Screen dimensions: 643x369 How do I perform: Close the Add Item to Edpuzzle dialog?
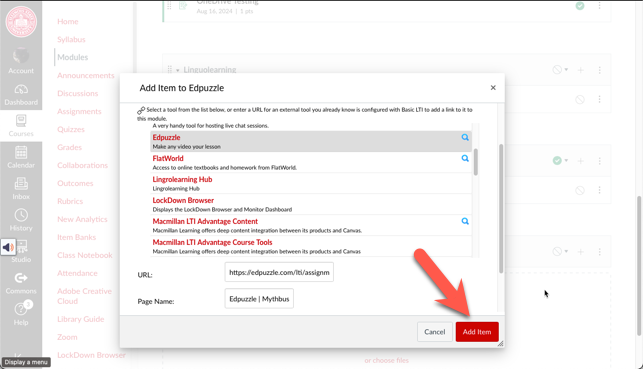click(493, 88)
